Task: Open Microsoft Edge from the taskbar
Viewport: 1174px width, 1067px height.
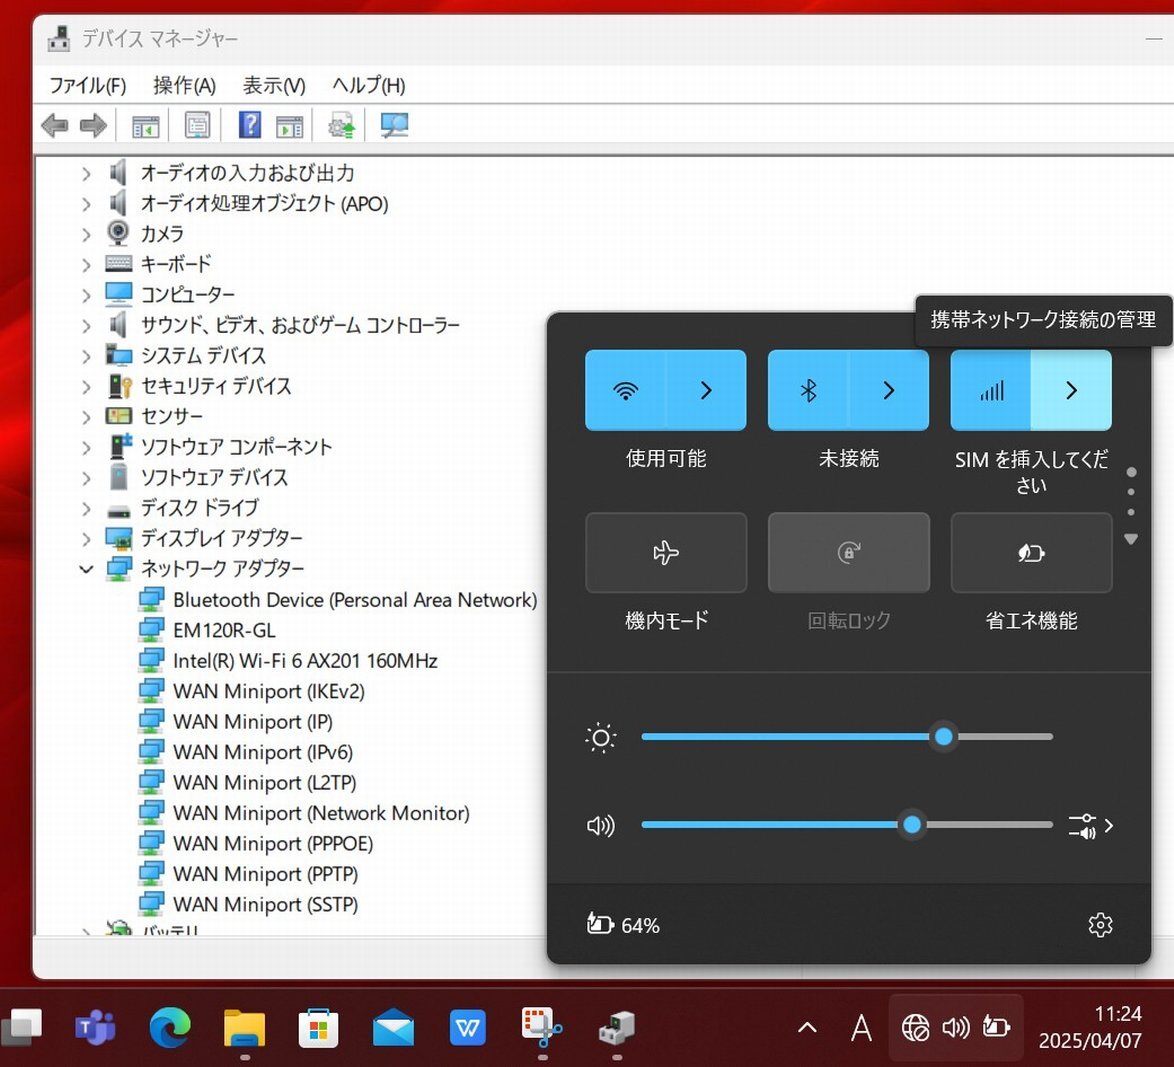Action: coord(170,1027)
